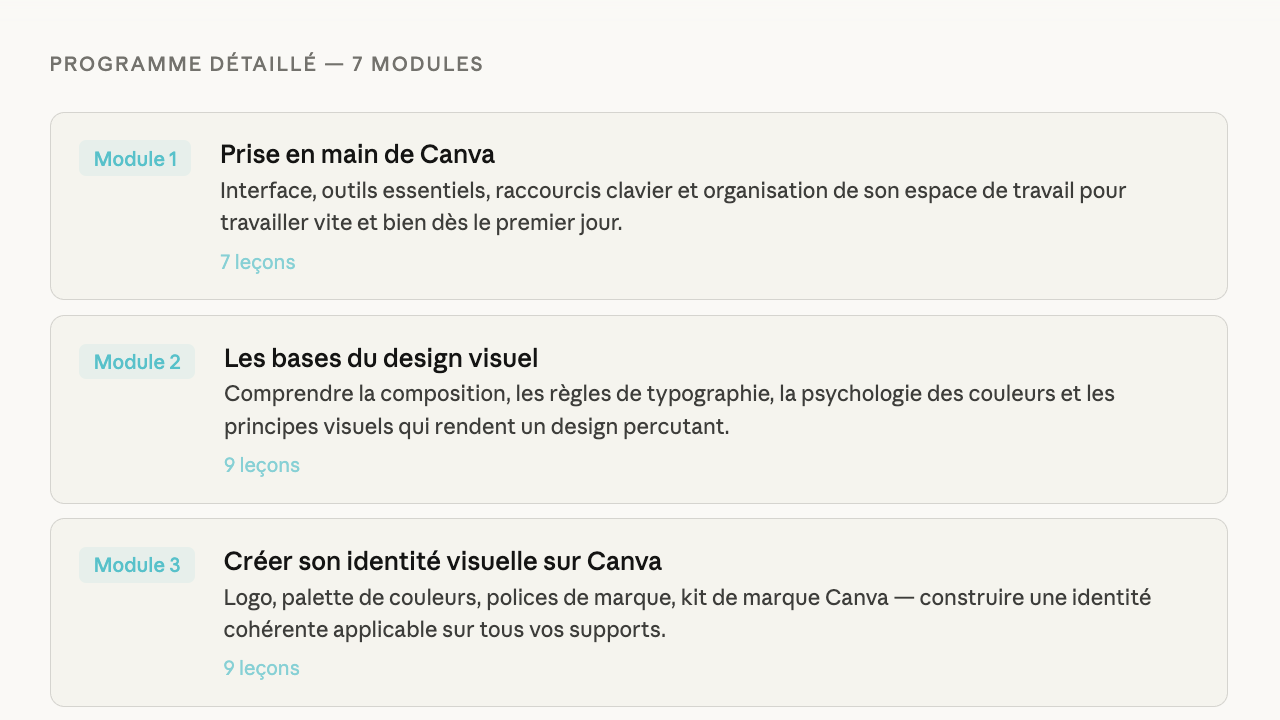
Task: Click the text 'travailler vite et bien dès le premier jour'
Action: click(x=420, y=222)
